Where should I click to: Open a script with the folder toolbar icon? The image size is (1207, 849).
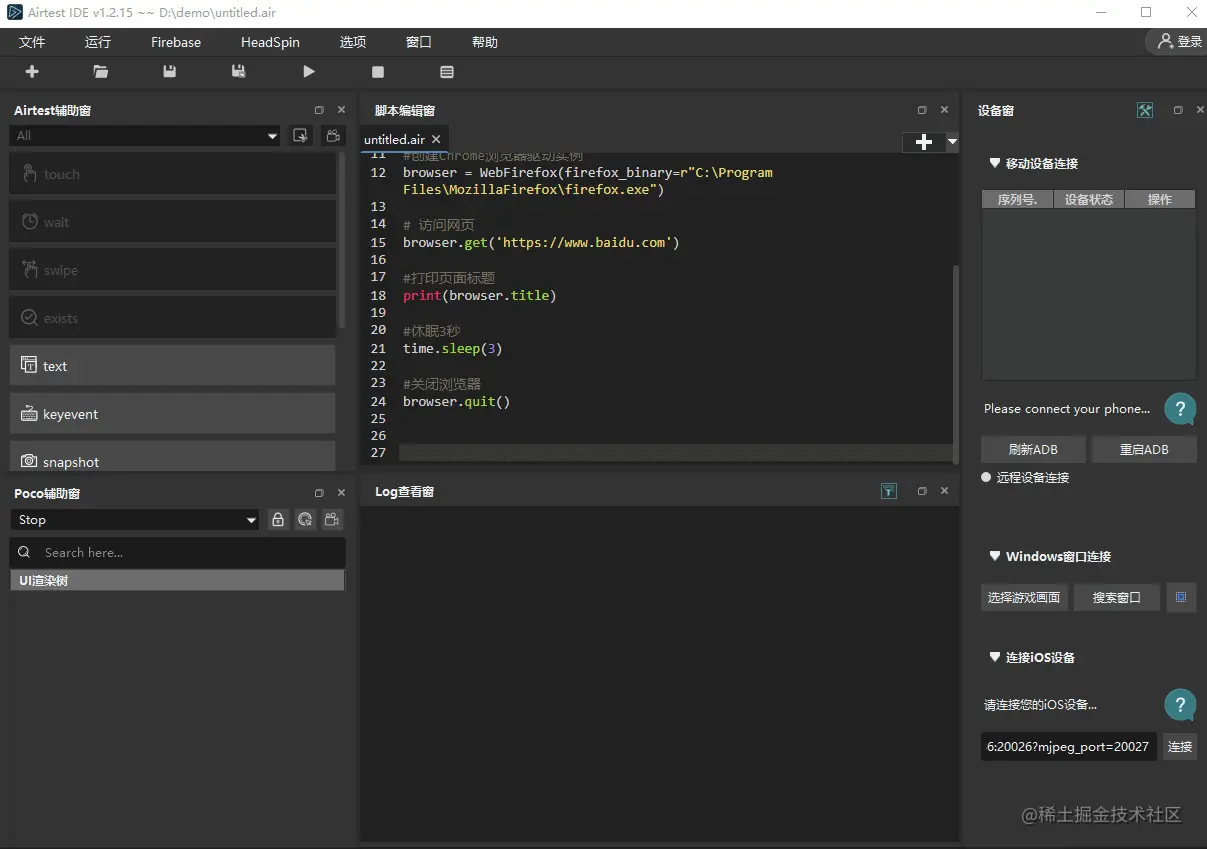[x=101, y=72]
